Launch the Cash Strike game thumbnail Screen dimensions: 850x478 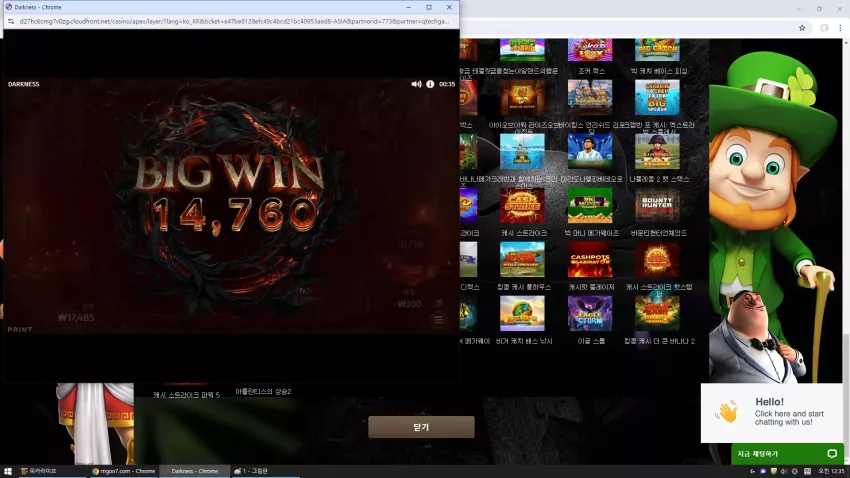point(522,206)
